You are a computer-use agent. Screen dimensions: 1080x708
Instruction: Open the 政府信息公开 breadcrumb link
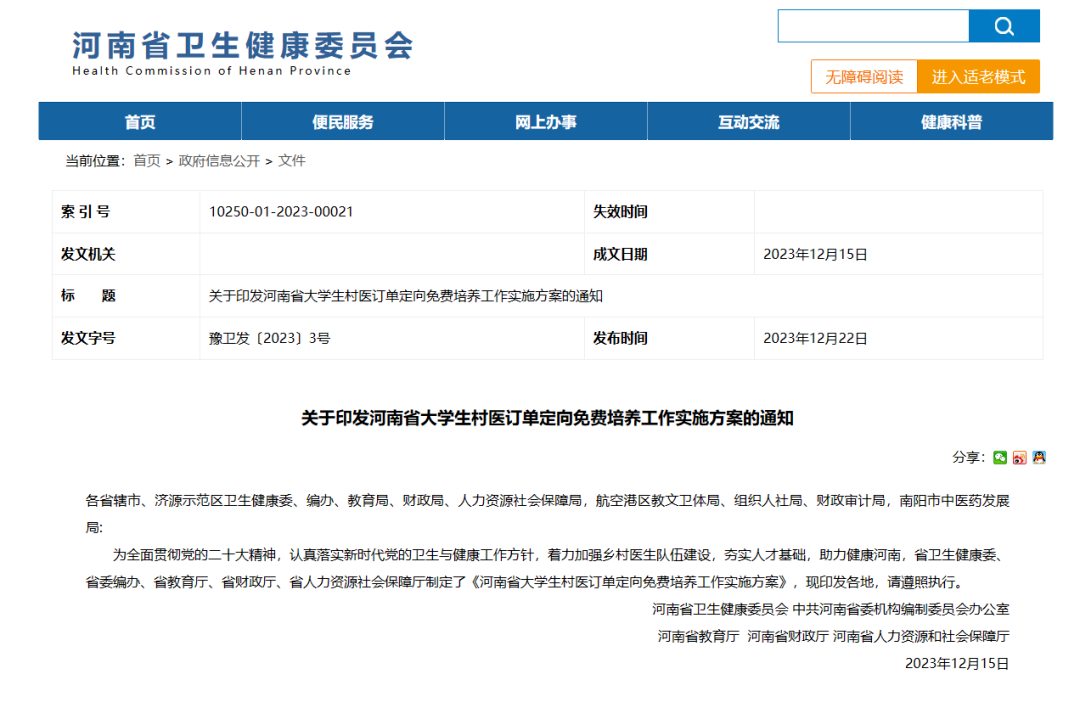(x=222, y=159)
